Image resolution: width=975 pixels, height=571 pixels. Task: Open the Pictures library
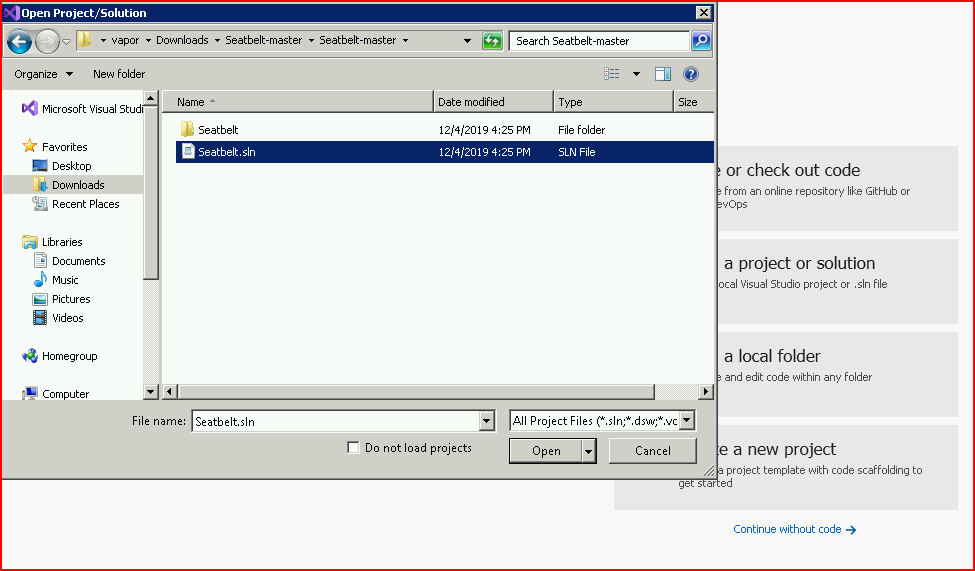(61, 299)
